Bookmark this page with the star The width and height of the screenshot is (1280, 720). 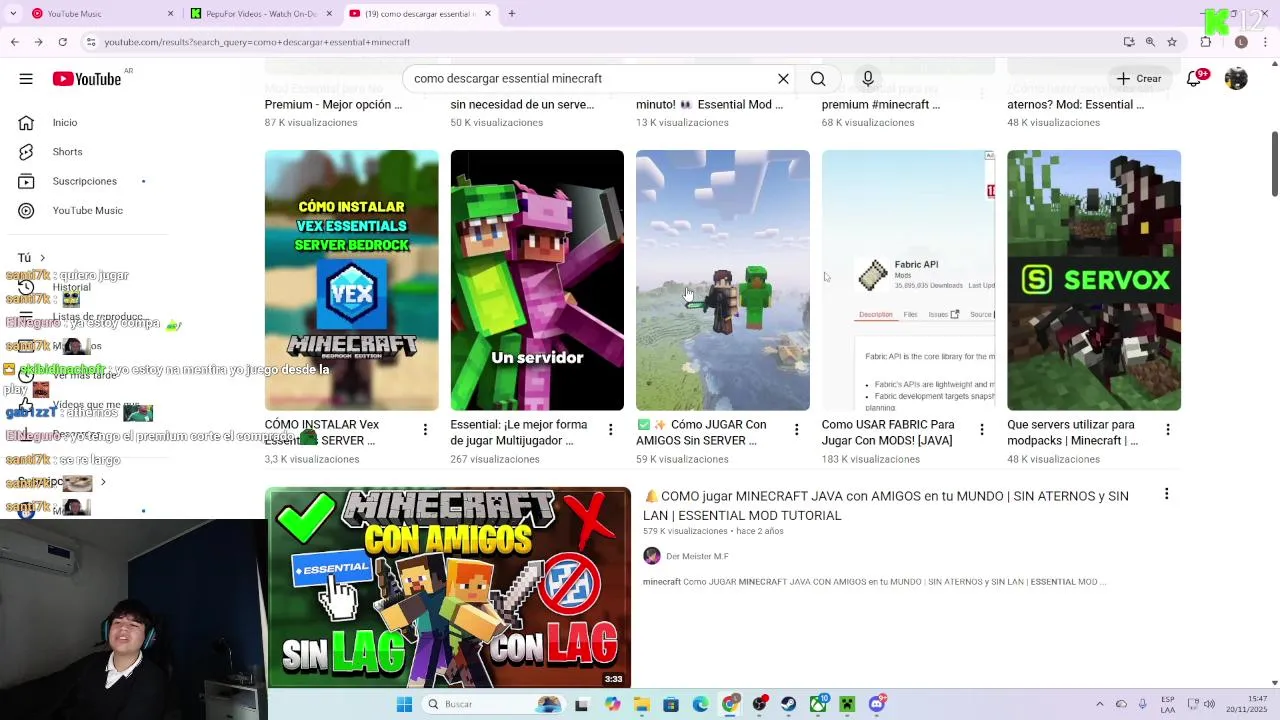[1172, 42]
